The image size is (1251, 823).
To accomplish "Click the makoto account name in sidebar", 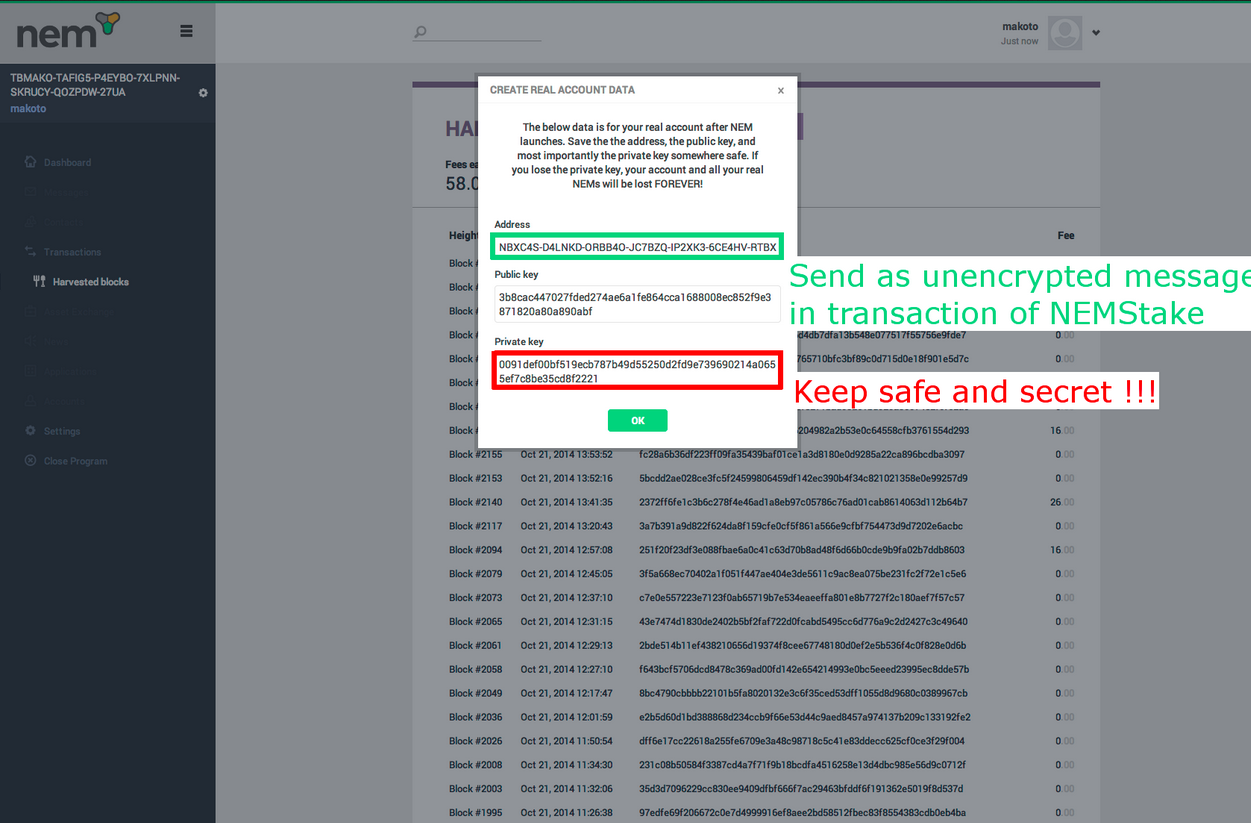I will click(28, 109).
